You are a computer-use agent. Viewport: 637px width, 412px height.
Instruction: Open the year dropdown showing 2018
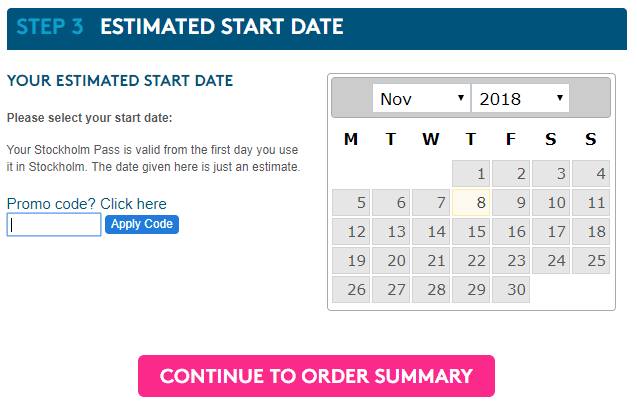(x=520, y=99)
